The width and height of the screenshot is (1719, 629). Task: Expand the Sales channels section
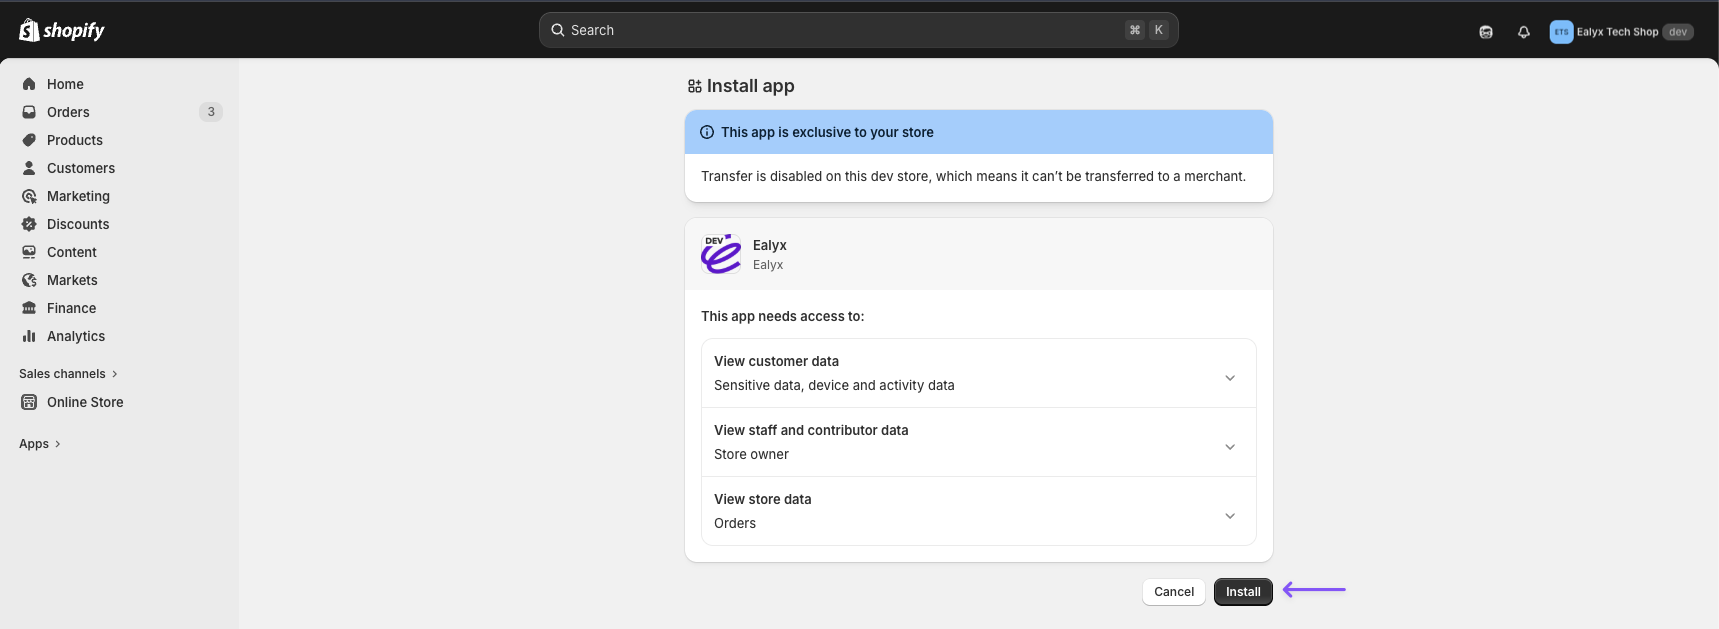click(68, 374)
